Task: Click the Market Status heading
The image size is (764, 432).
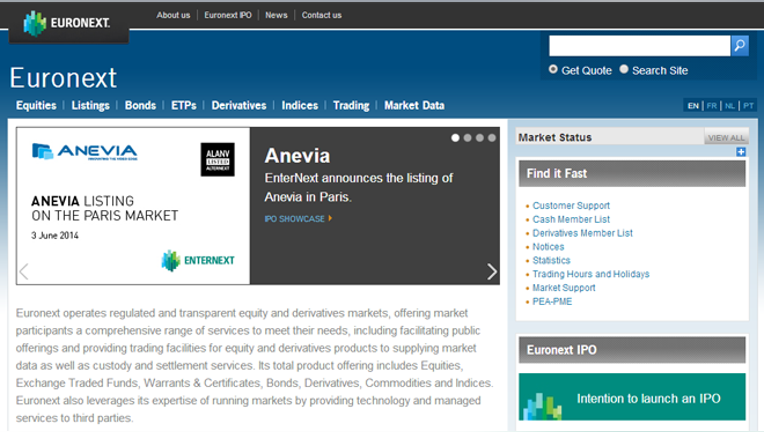Action: point(554,137)
